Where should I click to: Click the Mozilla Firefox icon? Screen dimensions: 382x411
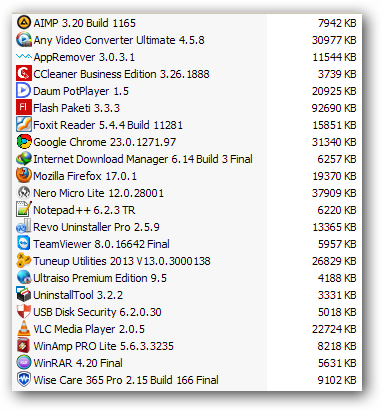coord(24,175)
